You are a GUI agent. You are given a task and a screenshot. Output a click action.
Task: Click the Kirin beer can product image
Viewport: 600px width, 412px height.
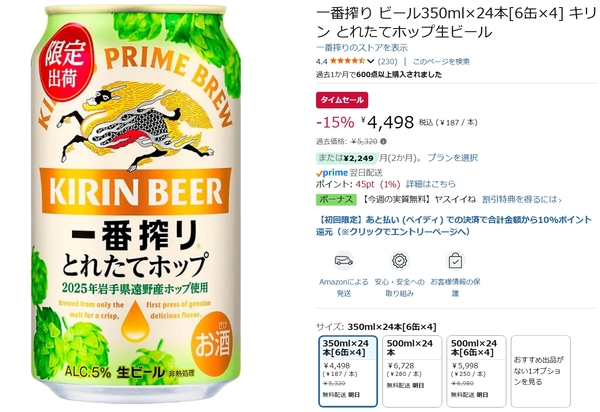pyautogui.click(x=136, y=203)
